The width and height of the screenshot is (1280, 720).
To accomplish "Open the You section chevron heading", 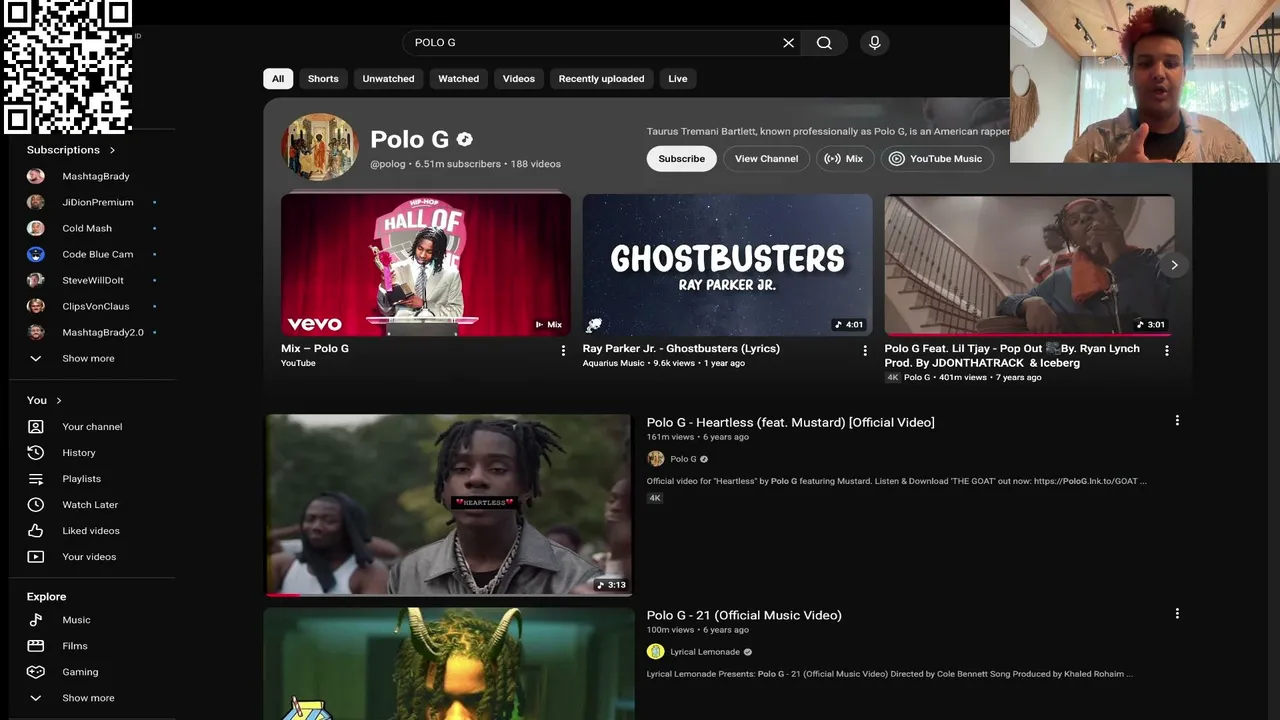I will pyautogui.click(x=44, y=400).
